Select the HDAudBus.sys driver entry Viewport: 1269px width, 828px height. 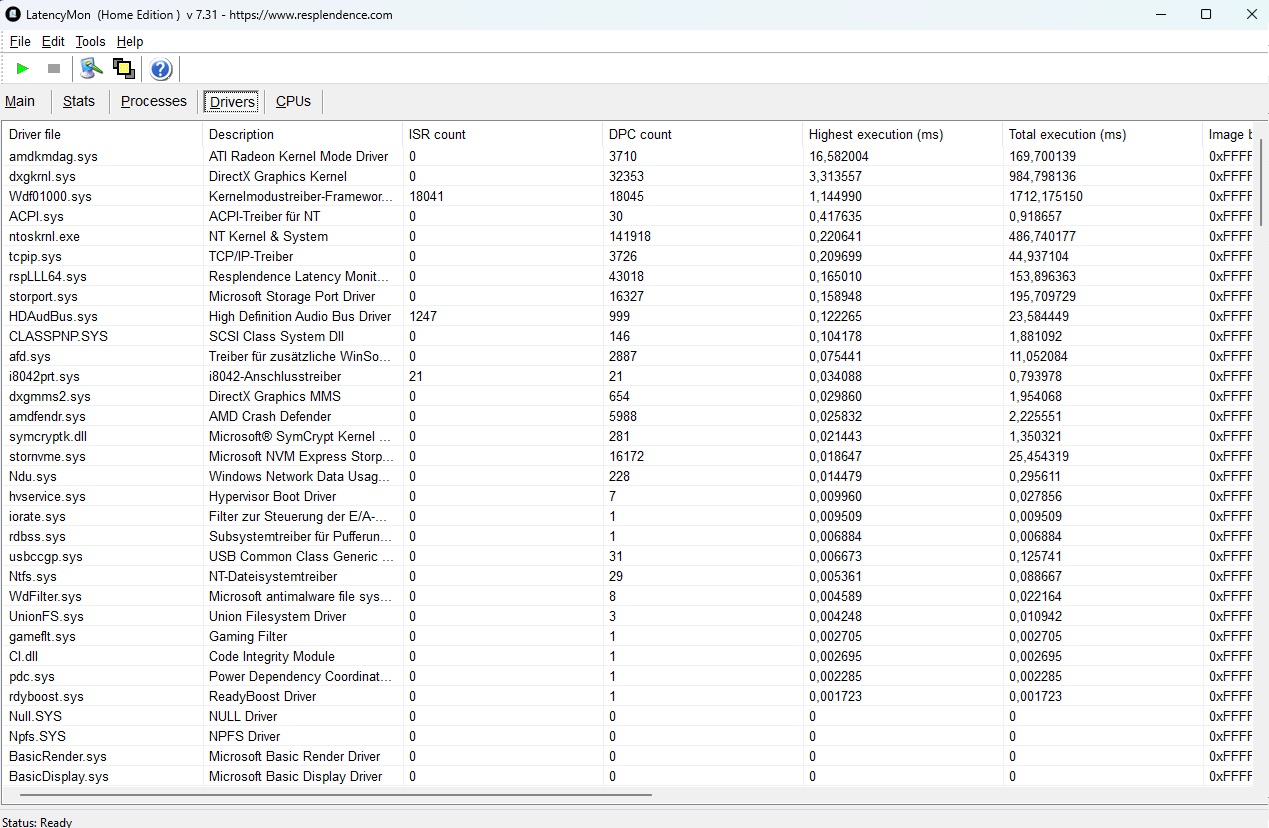(54, 316)
